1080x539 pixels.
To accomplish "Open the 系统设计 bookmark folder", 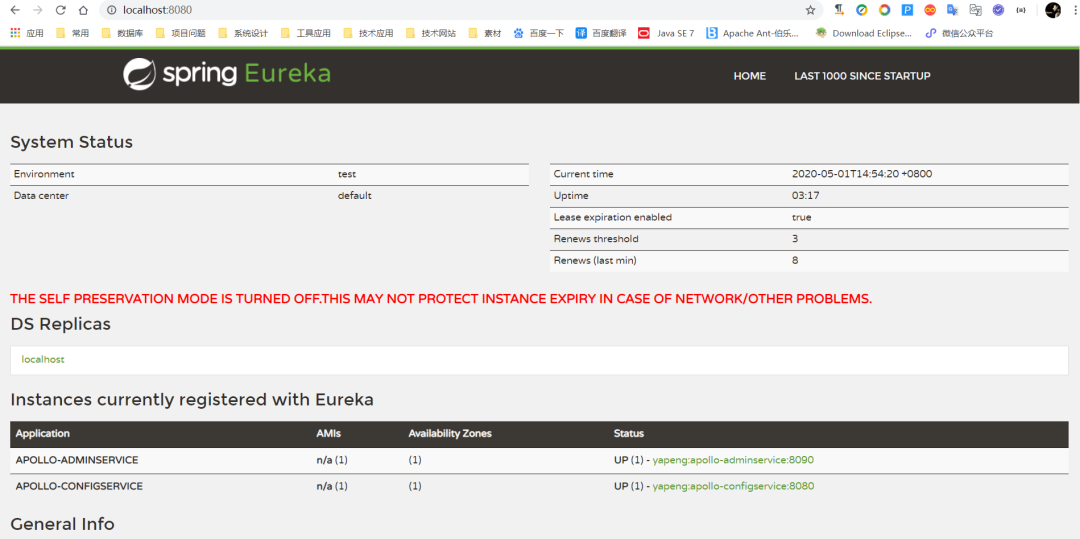I will [242, 33].
